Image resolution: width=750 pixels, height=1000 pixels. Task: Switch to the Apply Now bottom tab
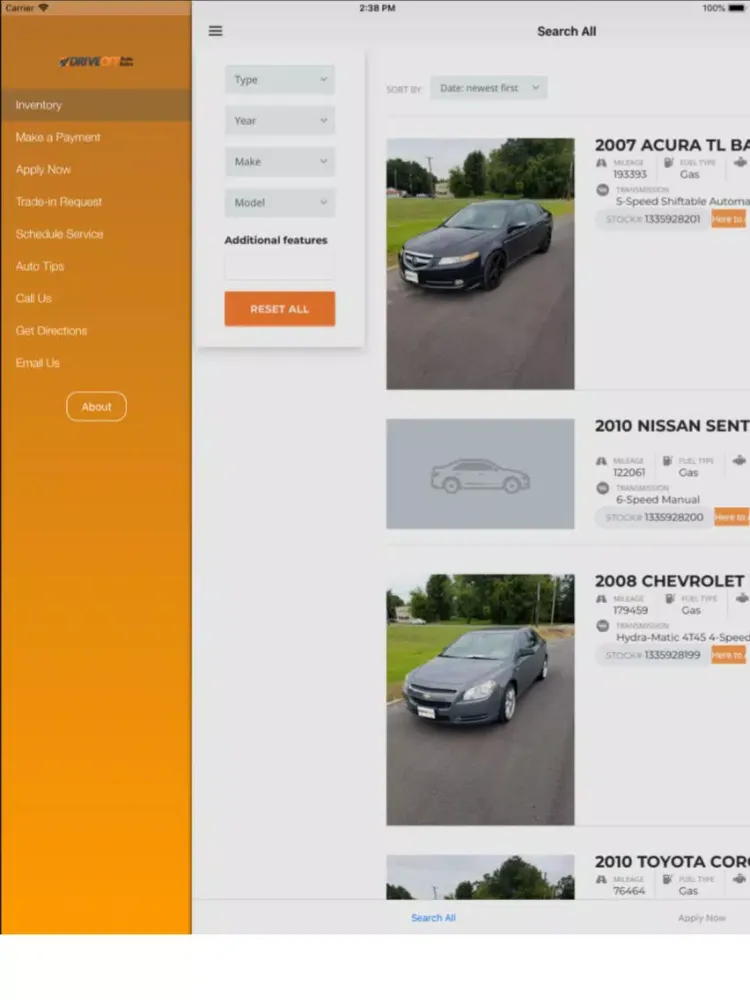point(702,918)
